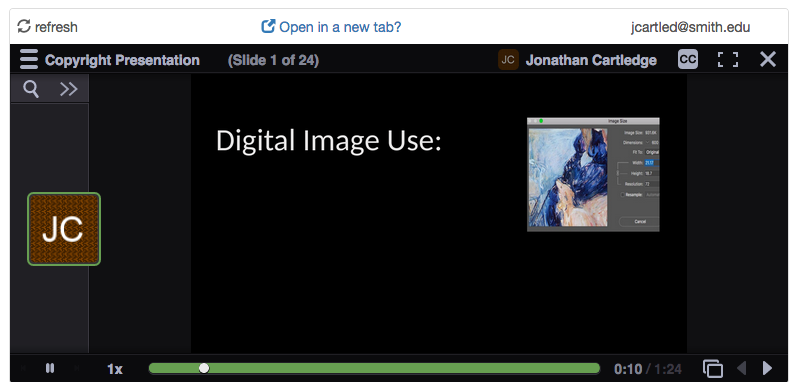
Task: Click the 0:10 / 1:24 time display
Action: click(x=647, y=369)
